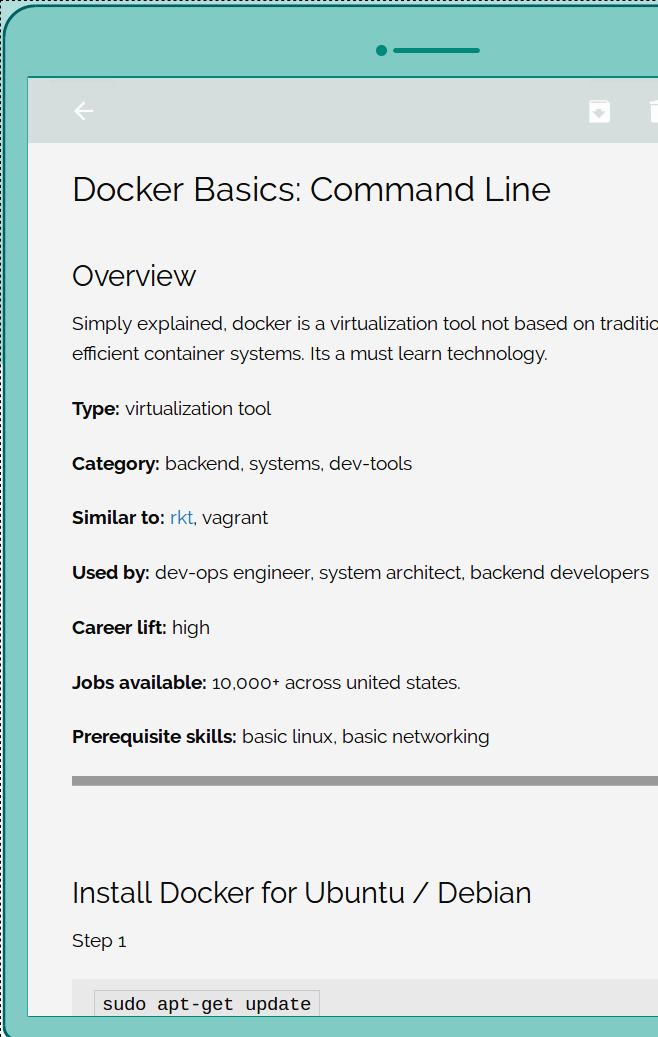Click the tablet speaker bar
Screen dimensions: 658x1037
pos(436,50)
